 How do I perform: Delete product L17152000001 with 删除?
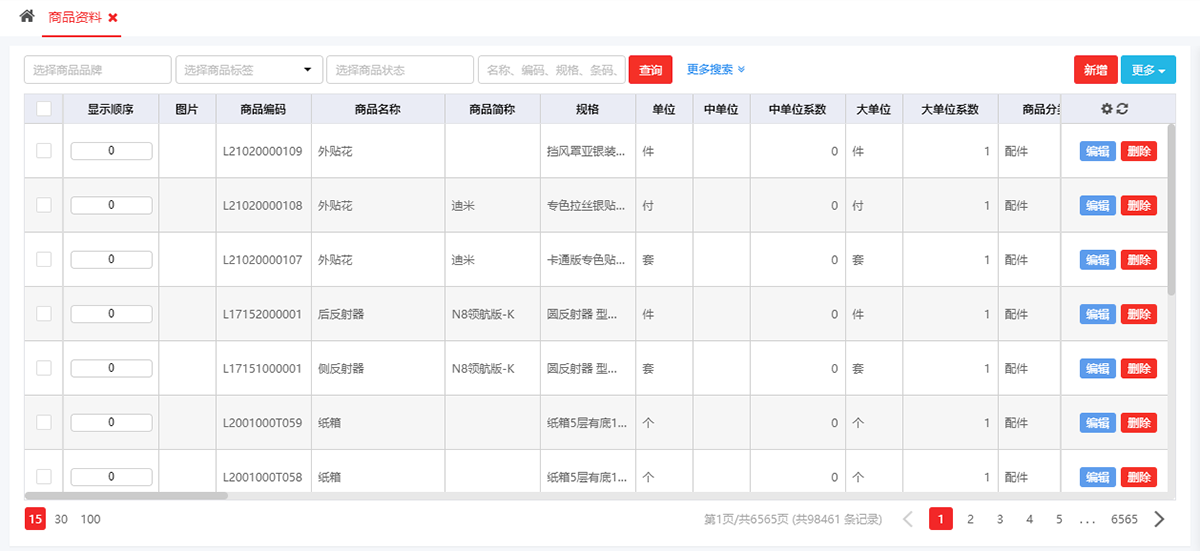click(1139, 314)
